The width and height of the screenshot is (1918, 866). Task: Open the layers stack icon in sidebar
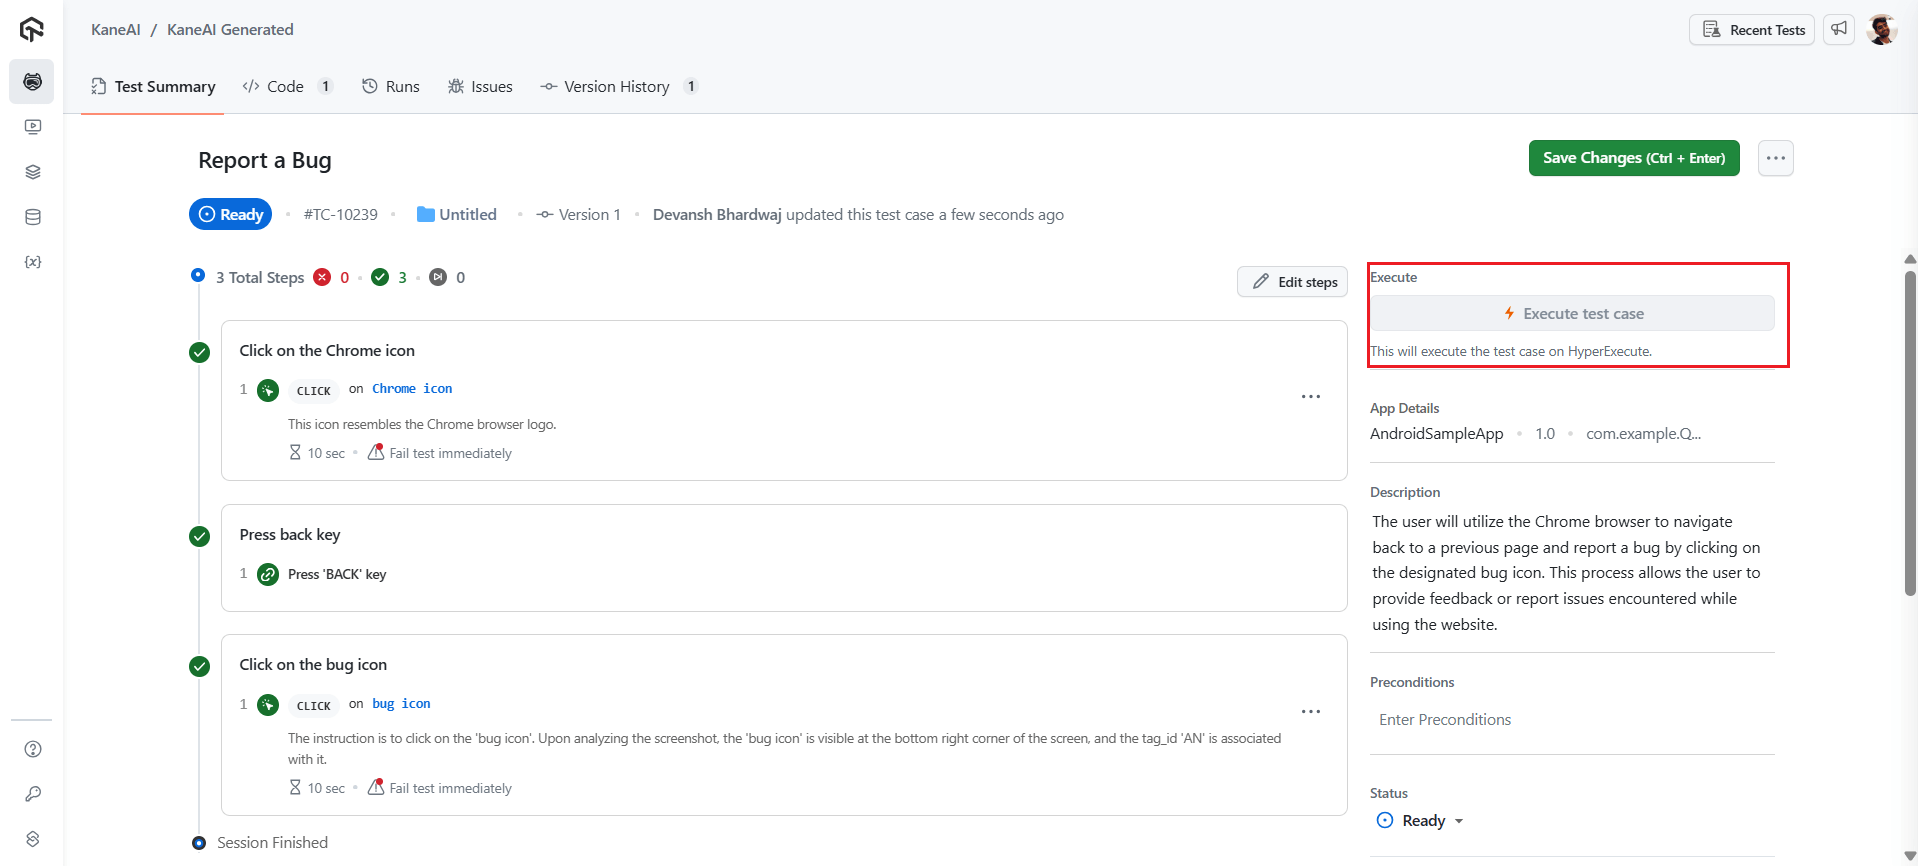(x=32, y=172)
